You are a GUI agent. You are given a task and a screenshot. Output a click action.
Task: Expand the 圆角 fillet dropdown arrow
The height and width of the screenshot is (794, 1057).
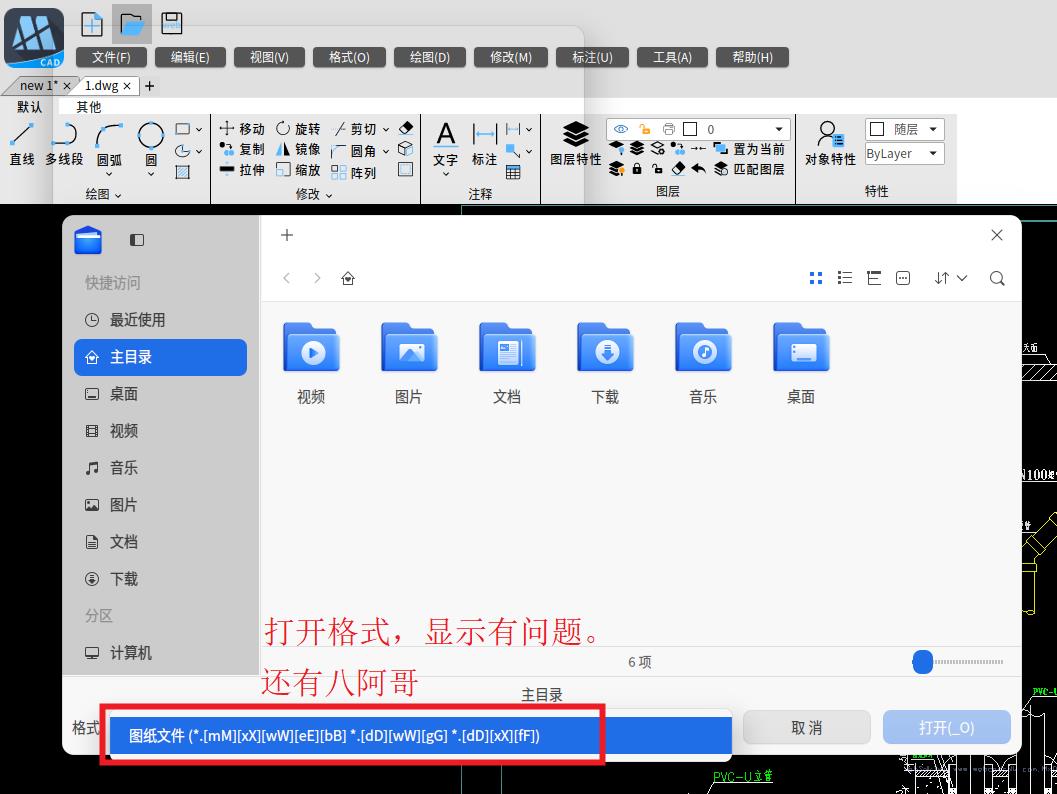click(x=386, y=152)
